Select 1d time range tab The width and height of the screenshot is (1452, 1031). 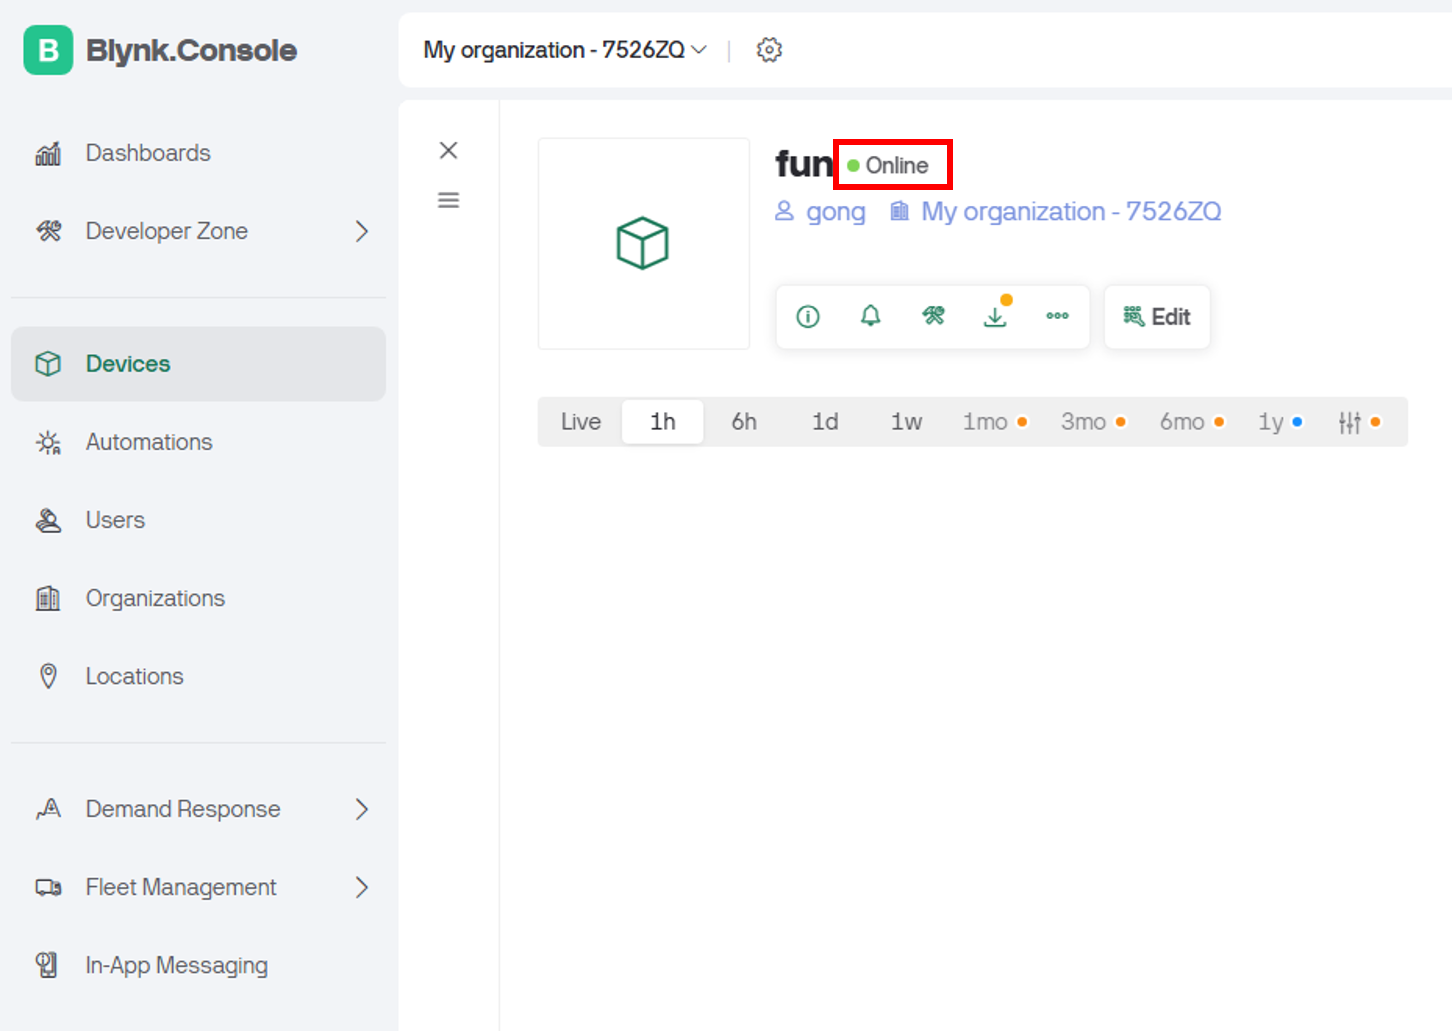click(825, 422)
